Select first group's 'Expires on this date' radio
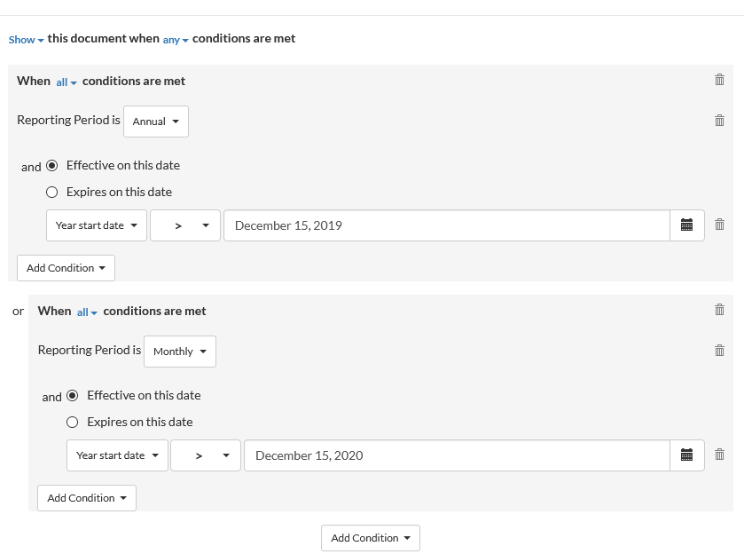 point(55,191)
